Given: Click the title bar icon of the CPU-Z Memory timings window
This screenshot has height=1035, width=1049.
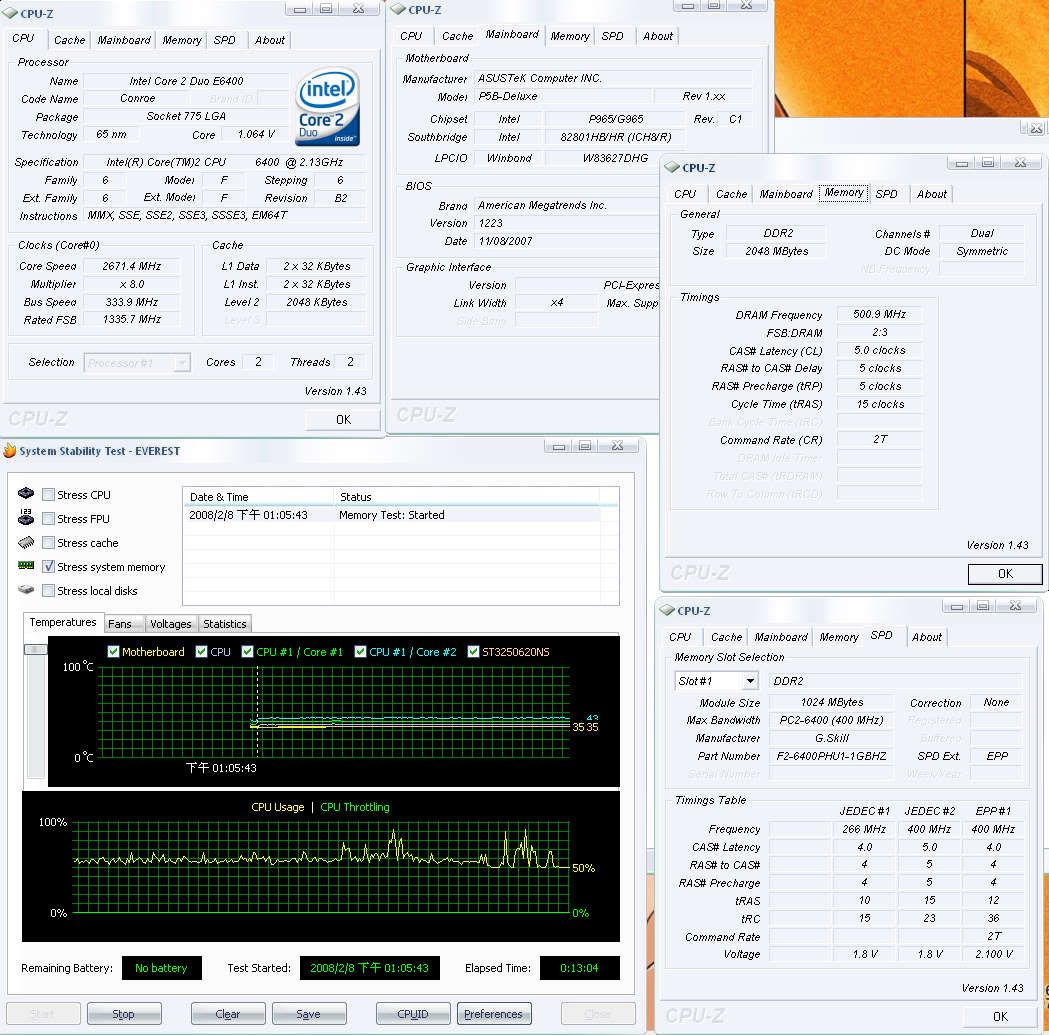Looking at the screenshot, I should pos(672,167).
